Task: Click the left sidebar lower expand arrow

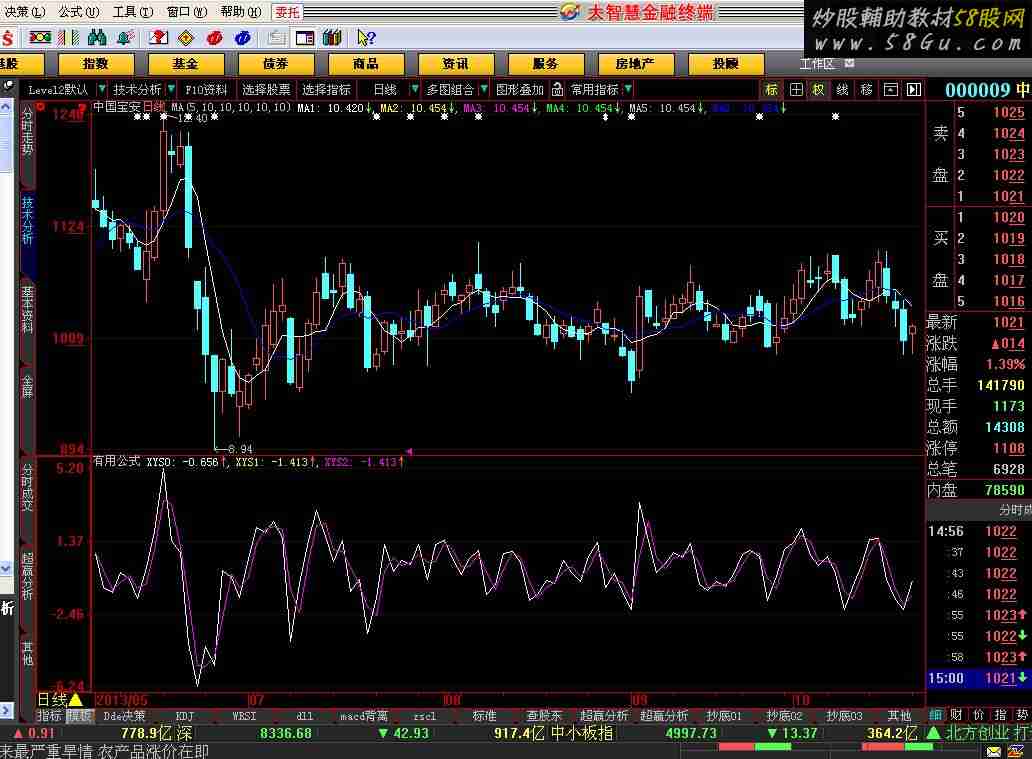Action: pos(6,710)
